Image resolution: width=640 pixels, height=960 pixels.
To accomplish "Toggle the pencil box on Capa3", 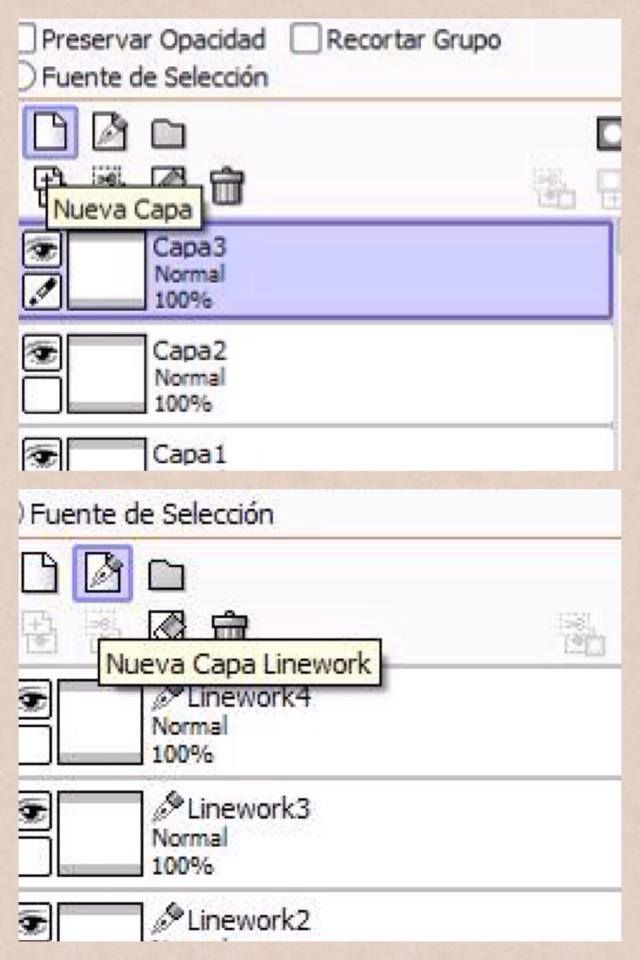I will point(42,291).
